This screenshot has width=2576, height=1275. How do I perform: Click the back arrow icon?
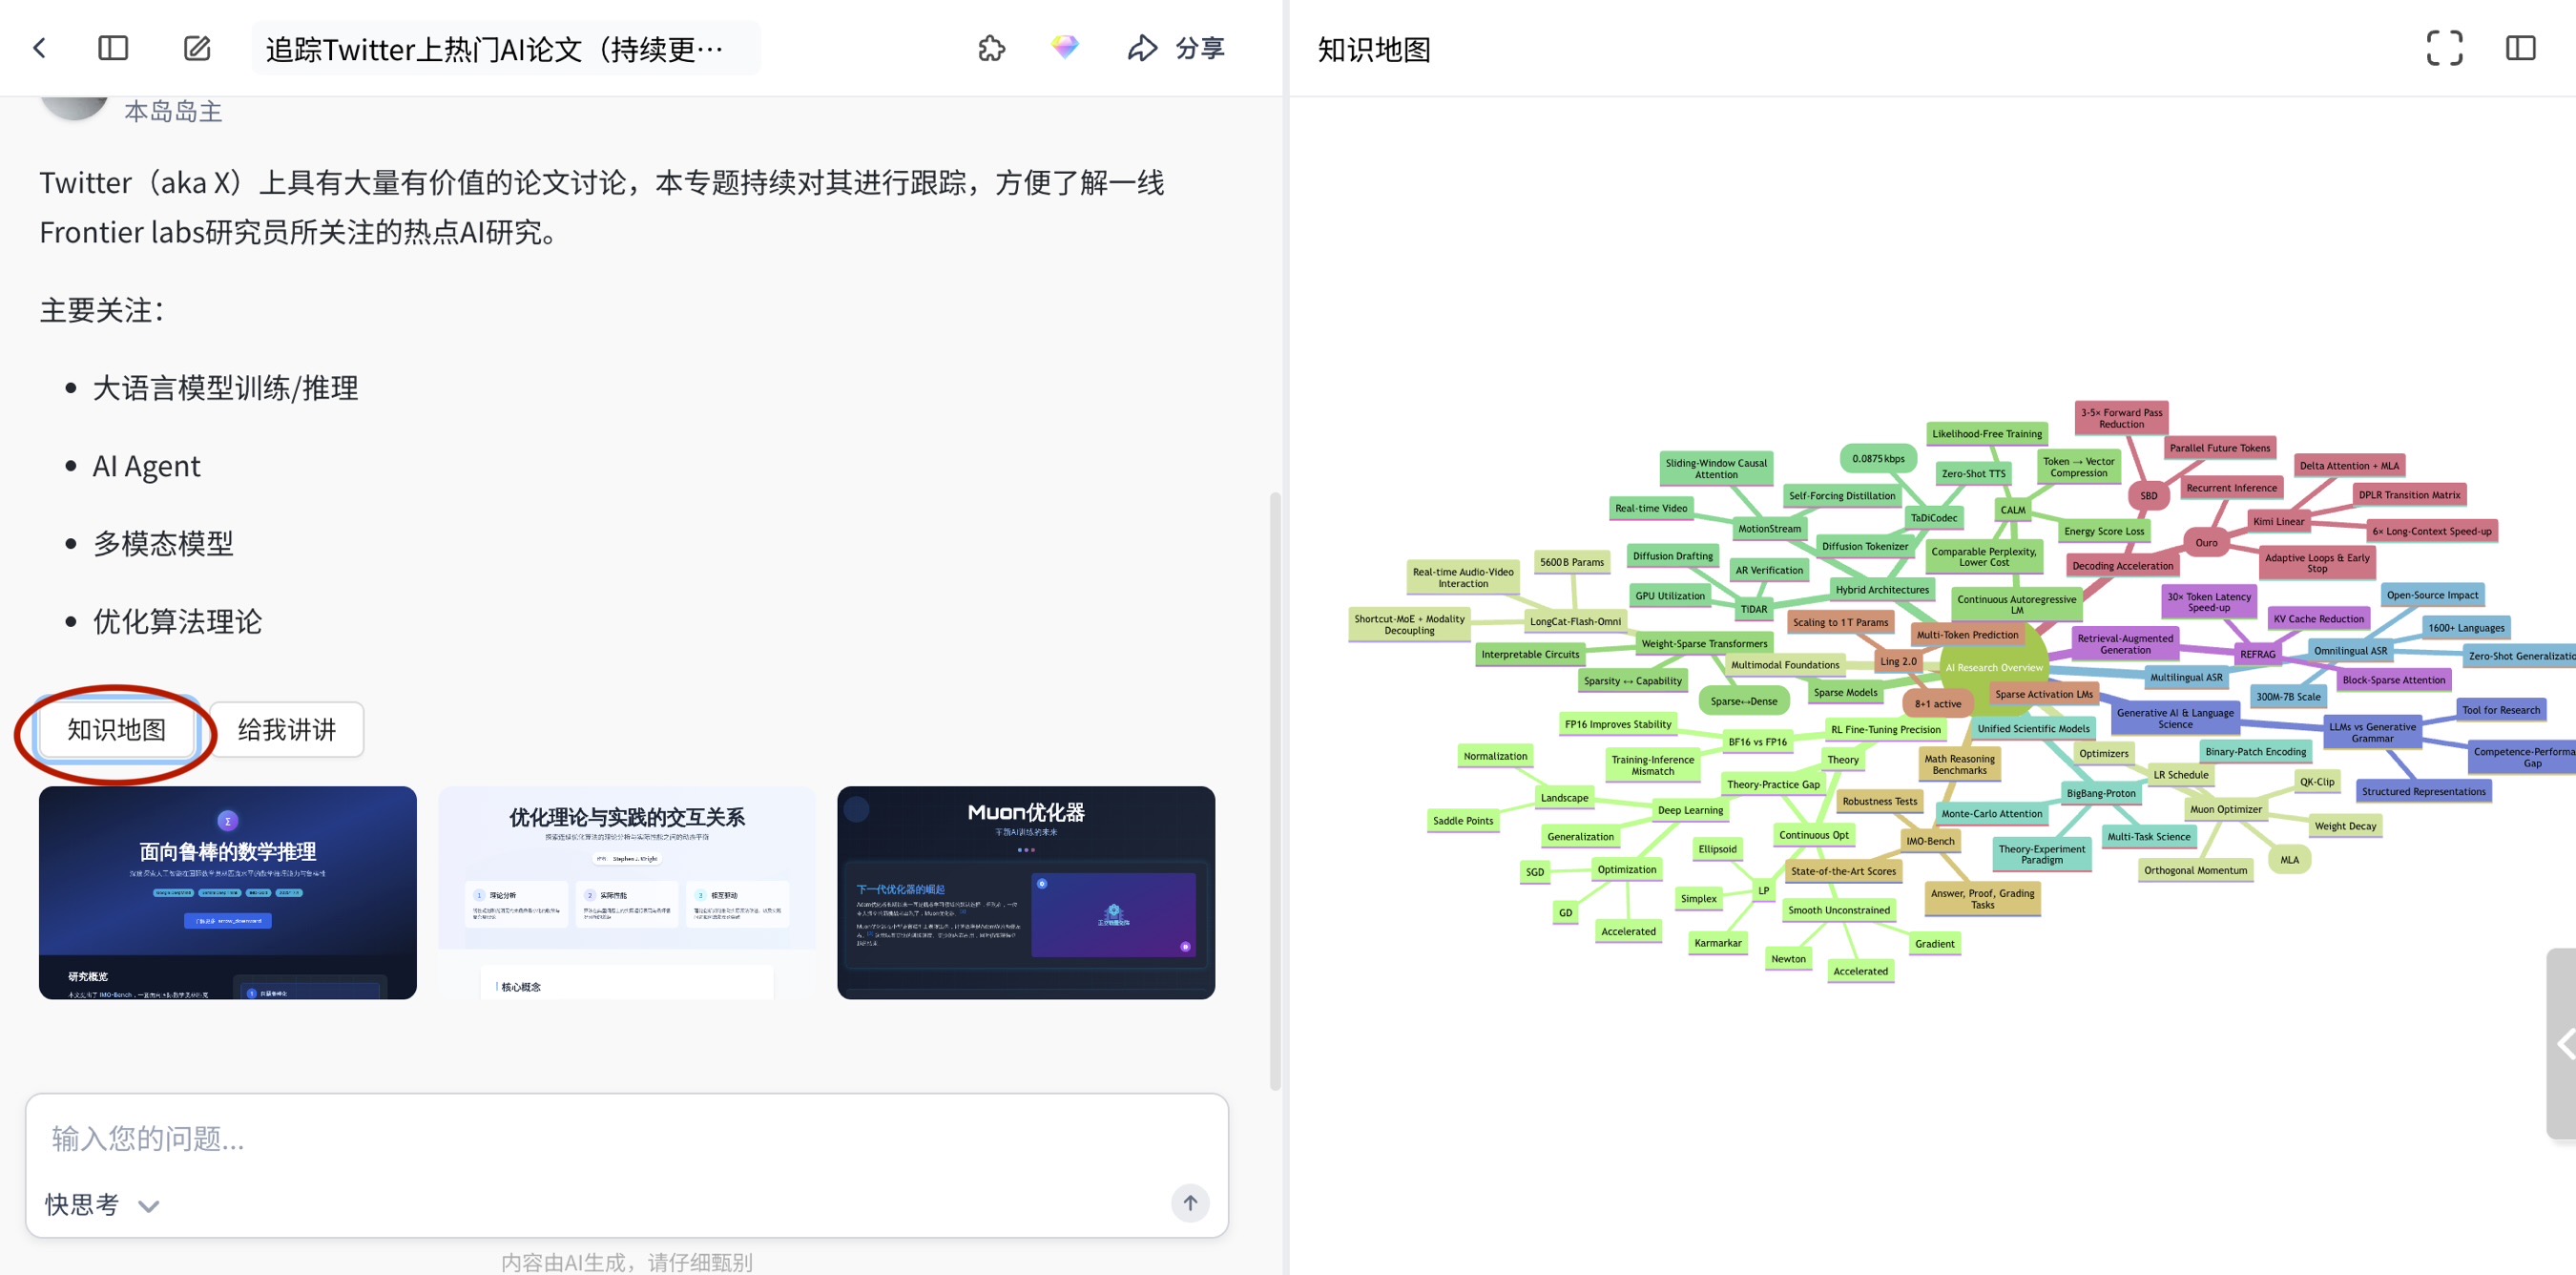(x=40, y=48)
